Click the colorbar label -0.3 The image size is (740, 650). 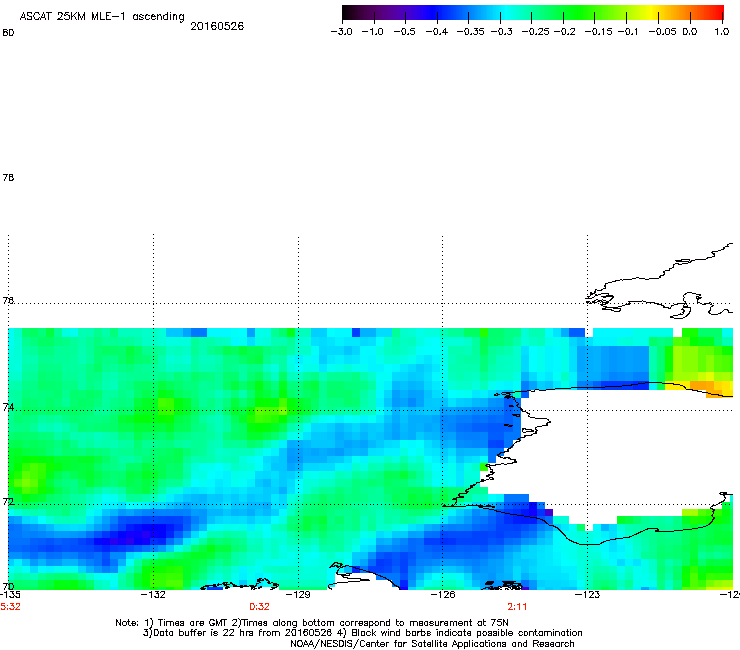[502, 32]
